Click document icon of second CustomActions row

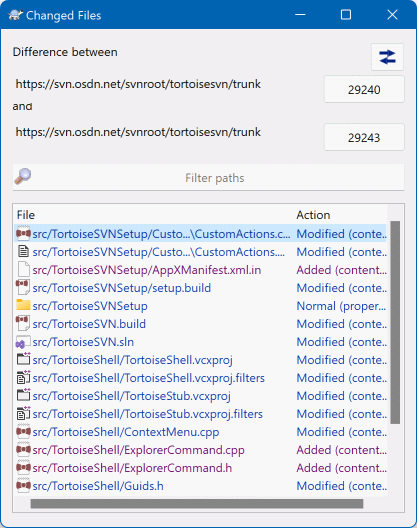click(23, 252)
